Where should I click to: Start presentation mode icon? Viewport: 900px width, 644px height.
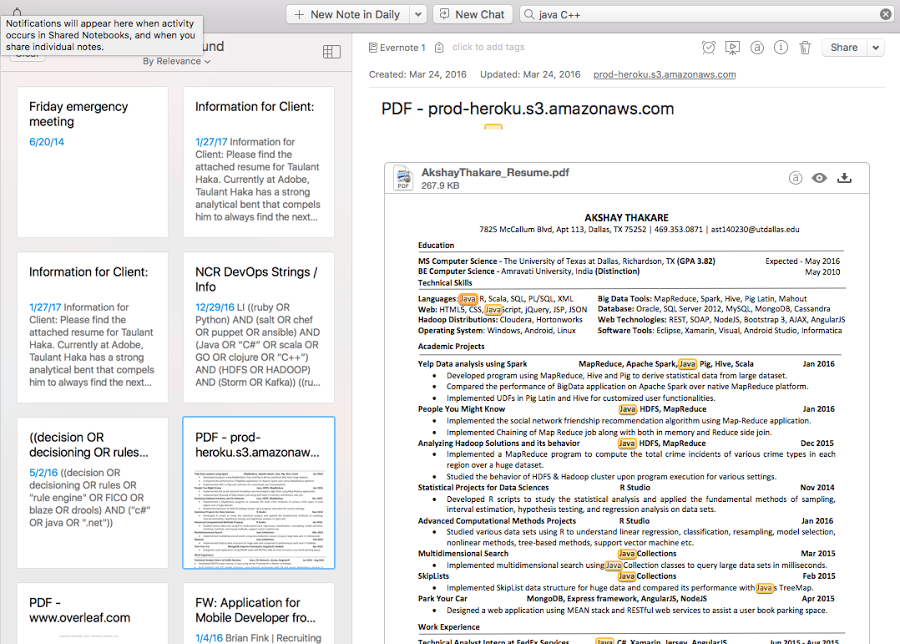pyautogui.click(x=732, y=48)
